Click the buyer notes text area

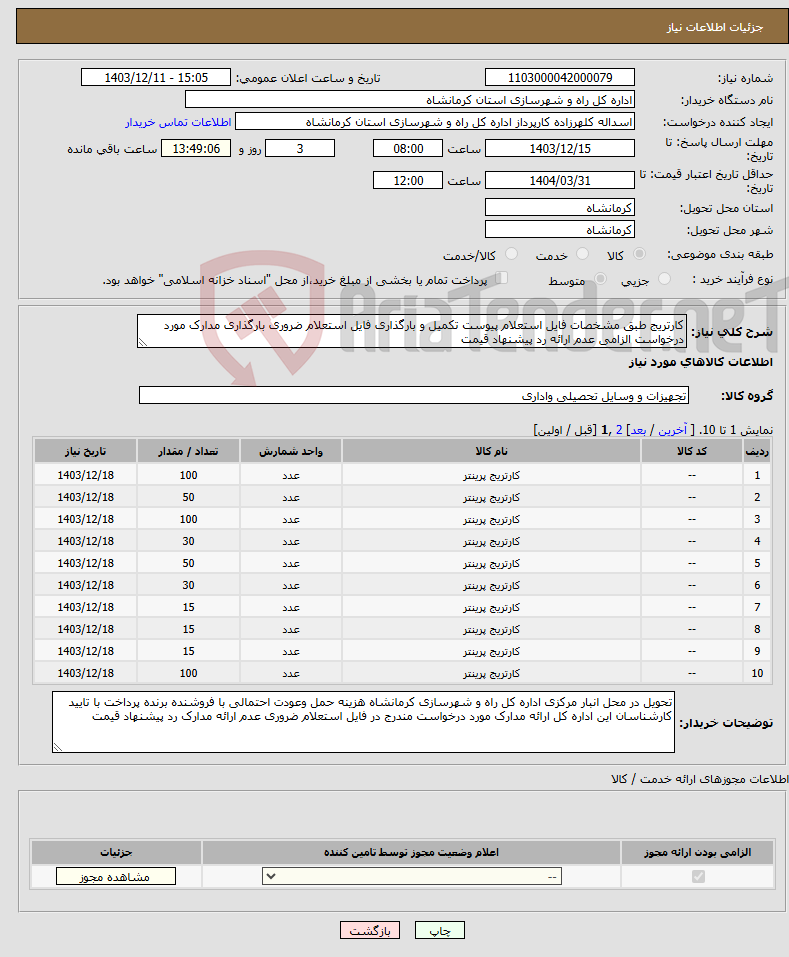(363, 722)
